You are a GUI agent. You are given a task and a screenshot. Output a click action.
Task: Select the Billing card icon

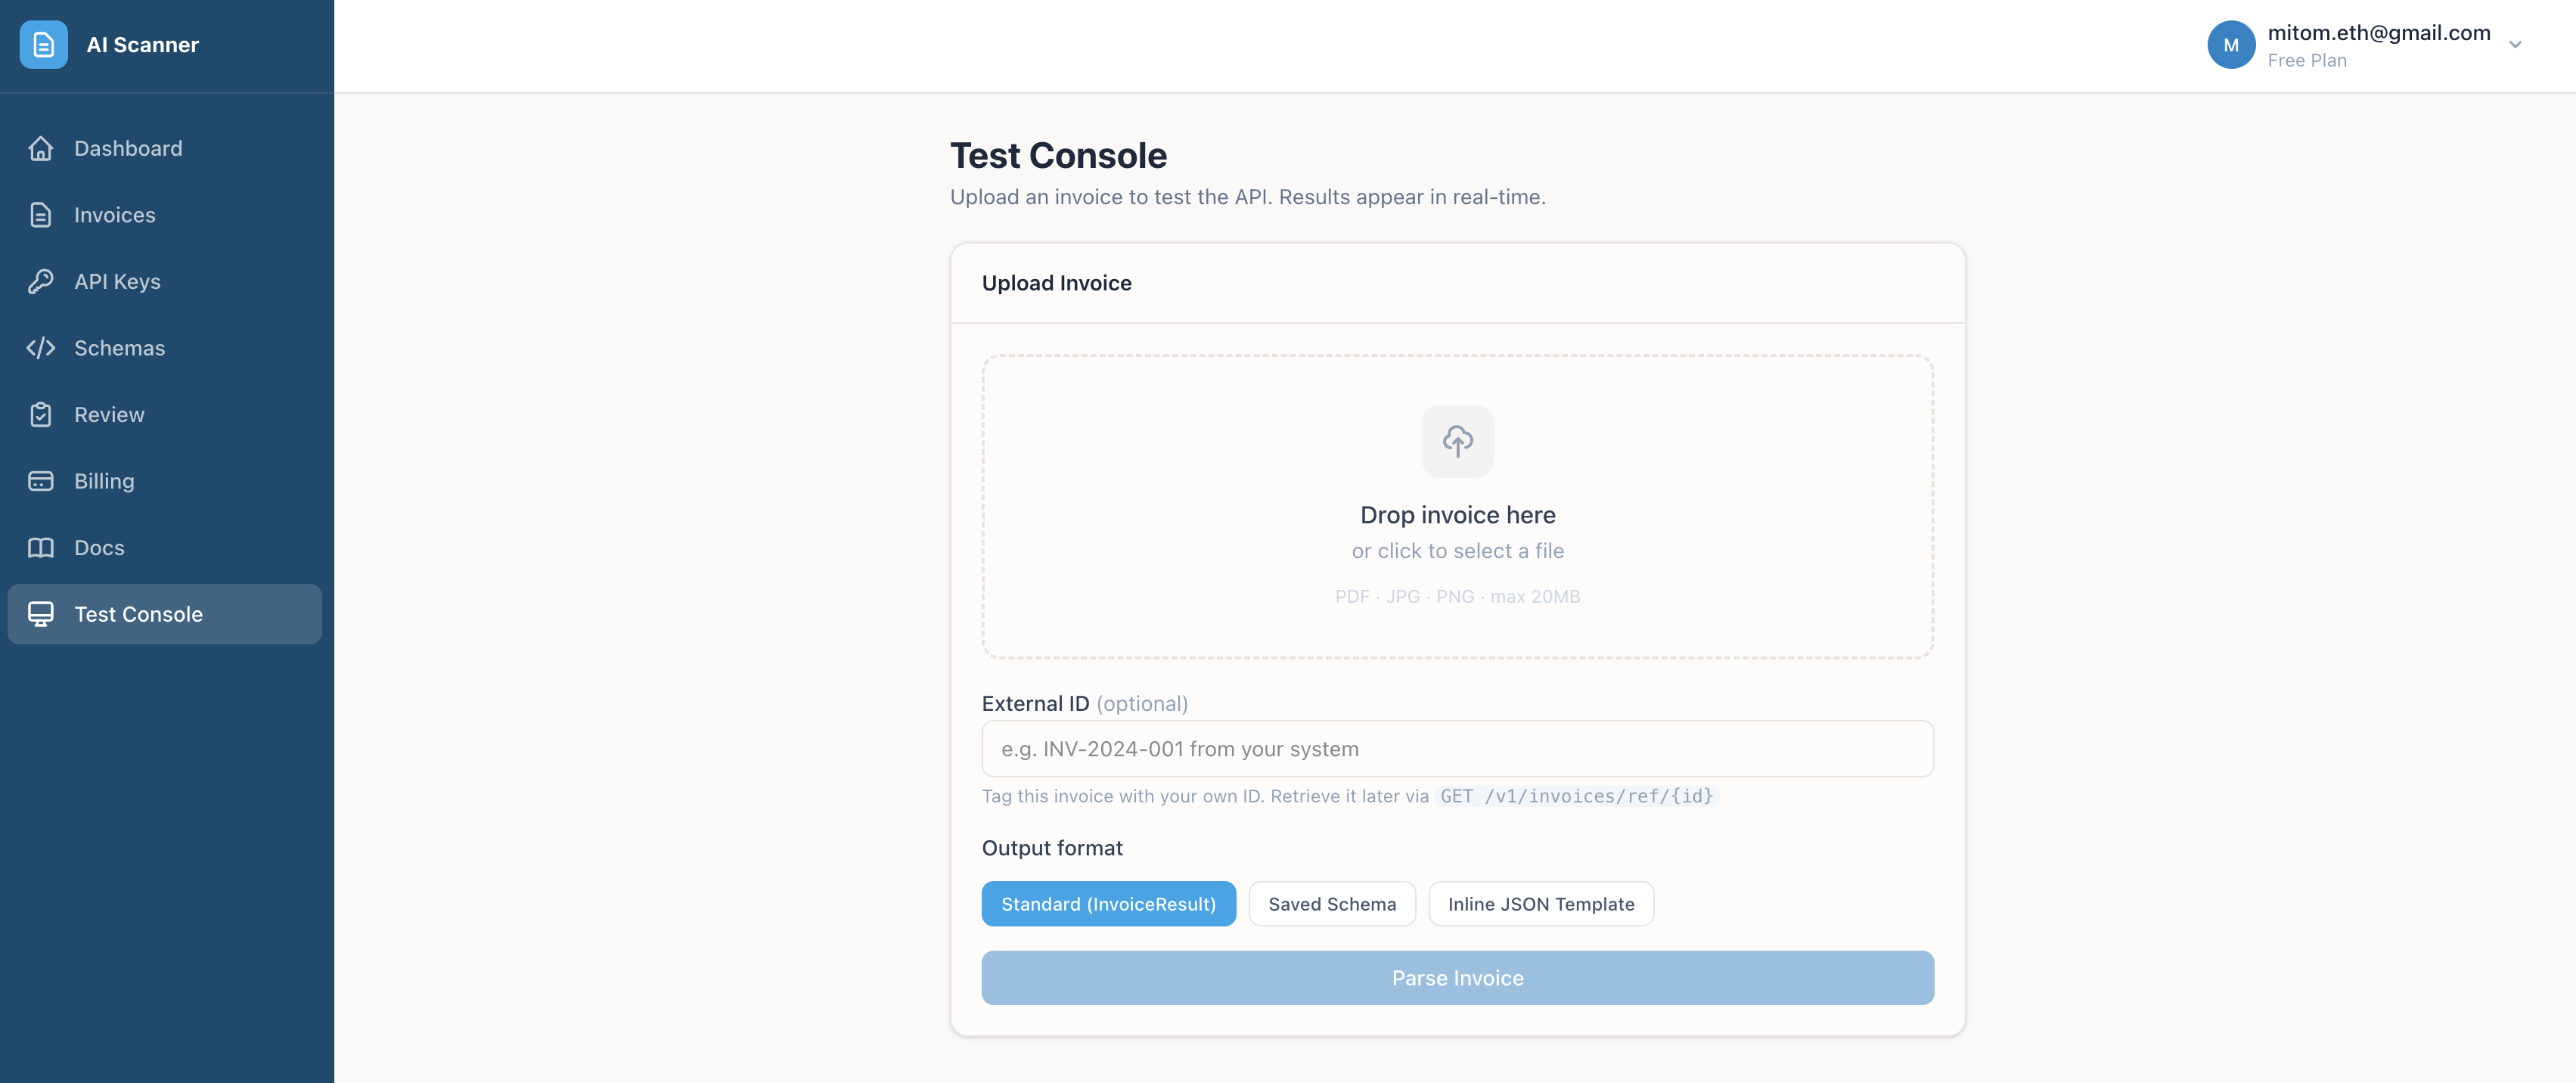(41, 480)
